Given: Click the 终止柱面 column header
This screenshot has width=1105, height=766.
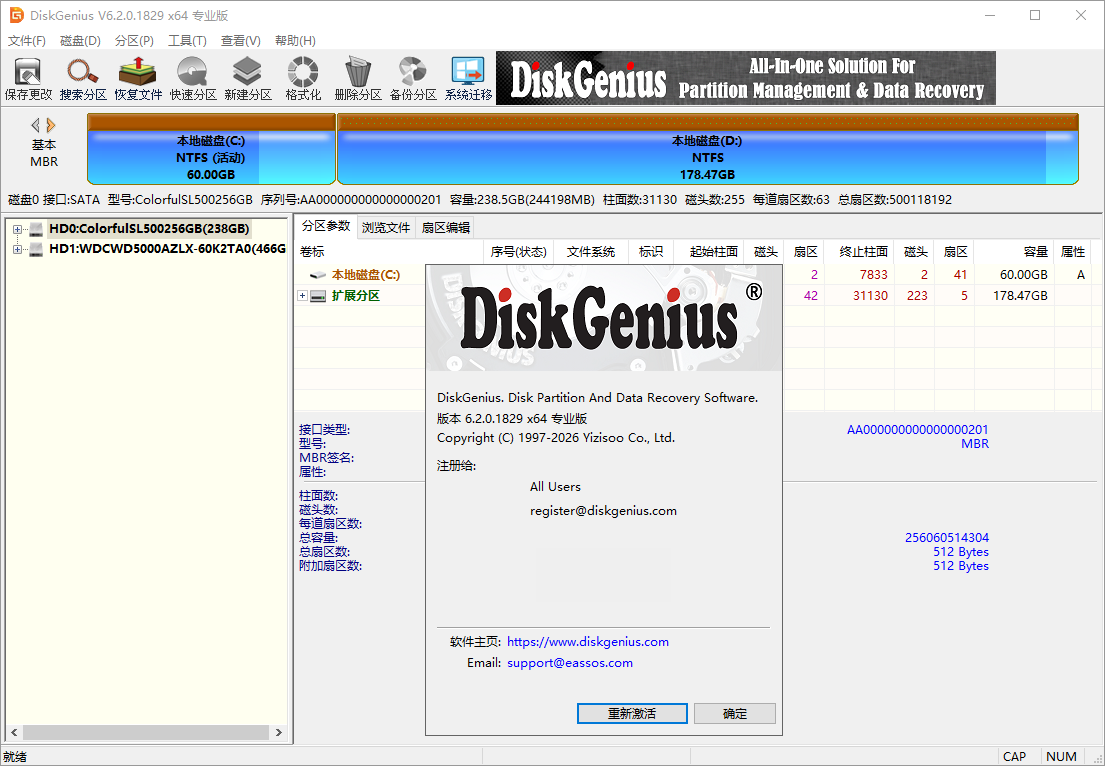Looking at the screenshot, I should [x=860, y=252].
